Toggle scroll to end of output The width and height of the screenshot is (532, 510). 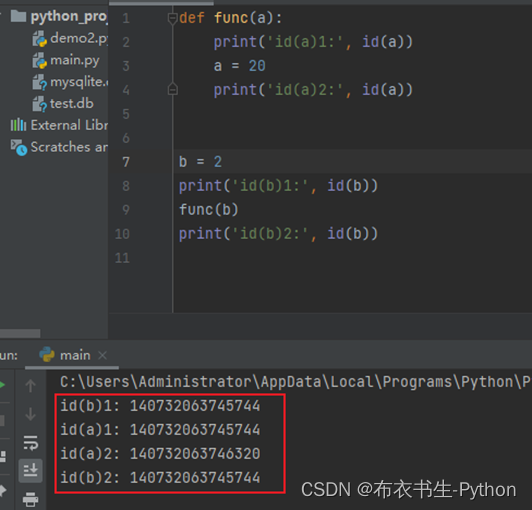pos(31,471)
